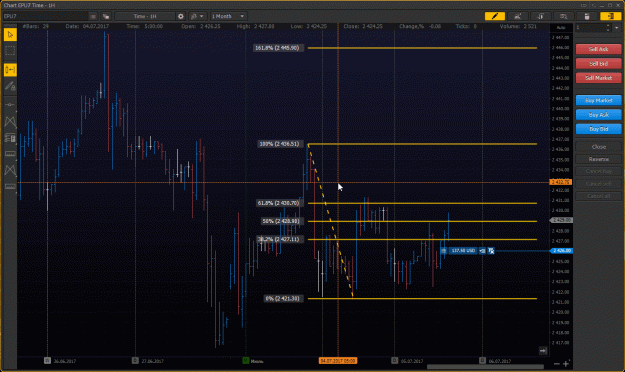Click the zoom in plus icon
Image resolution: width=625 pixels, height=372 pixels.
pyautogui.click(x=566, y=363)
